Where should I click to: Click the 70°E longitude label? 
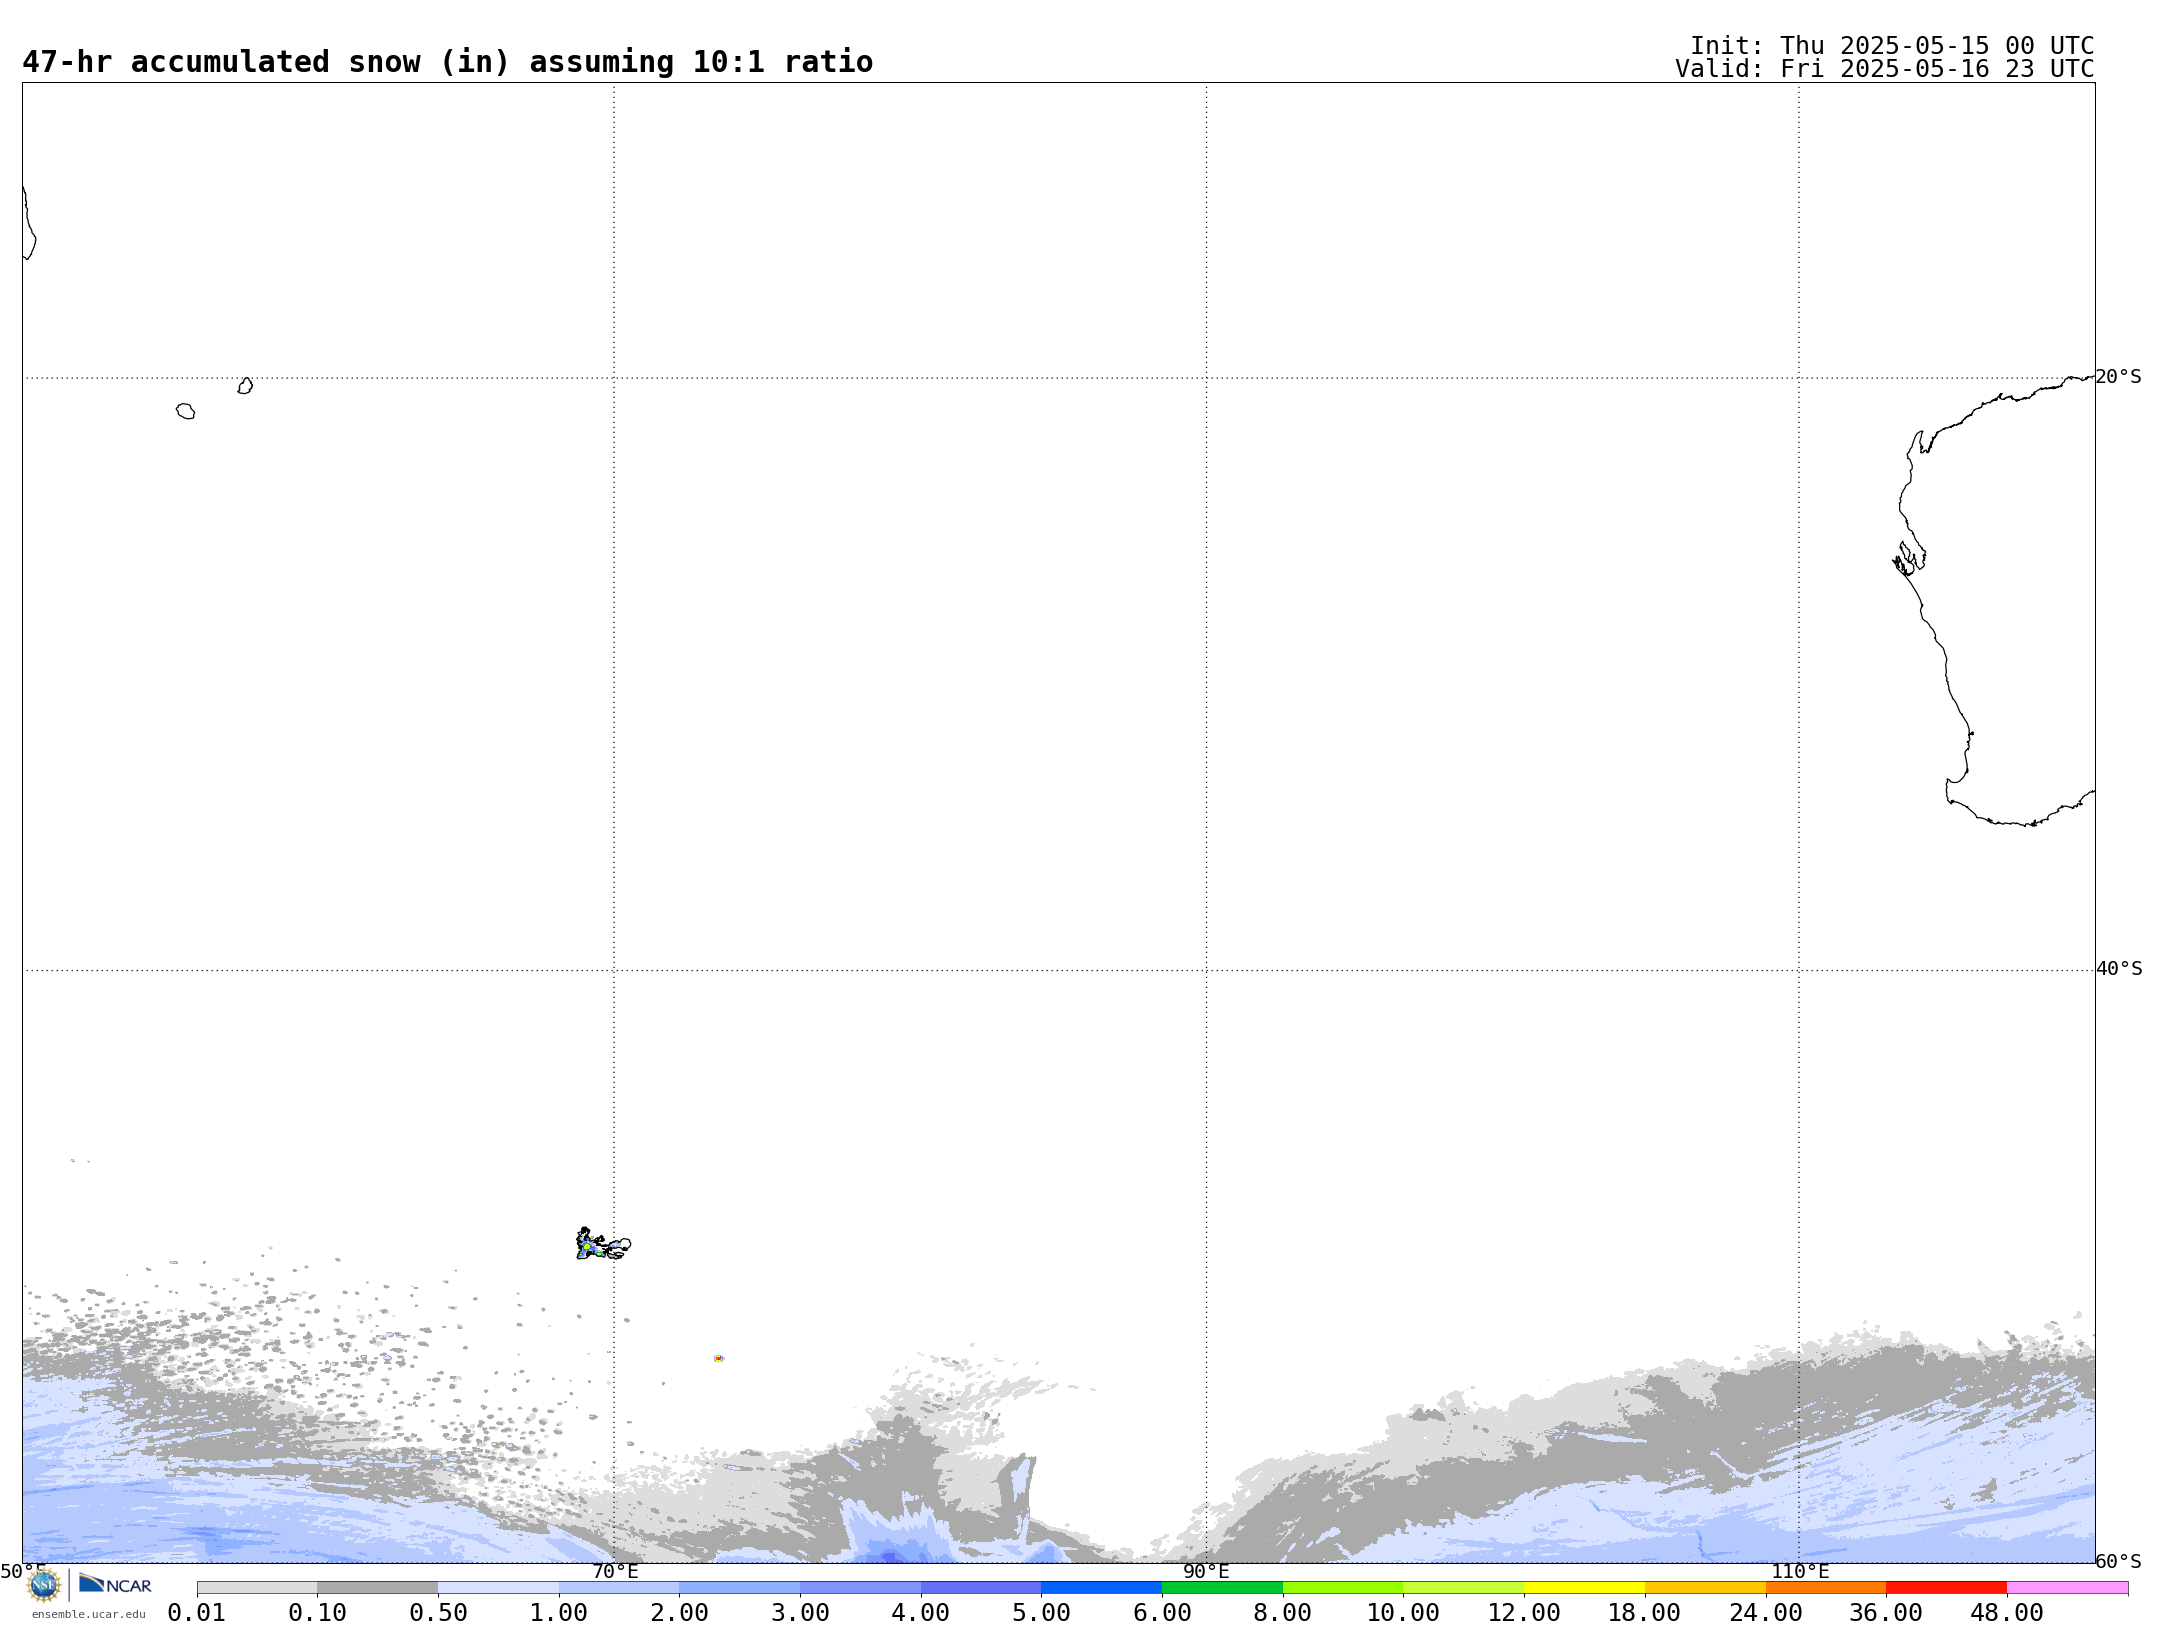pyautogui.click(x=615, y=1571)
